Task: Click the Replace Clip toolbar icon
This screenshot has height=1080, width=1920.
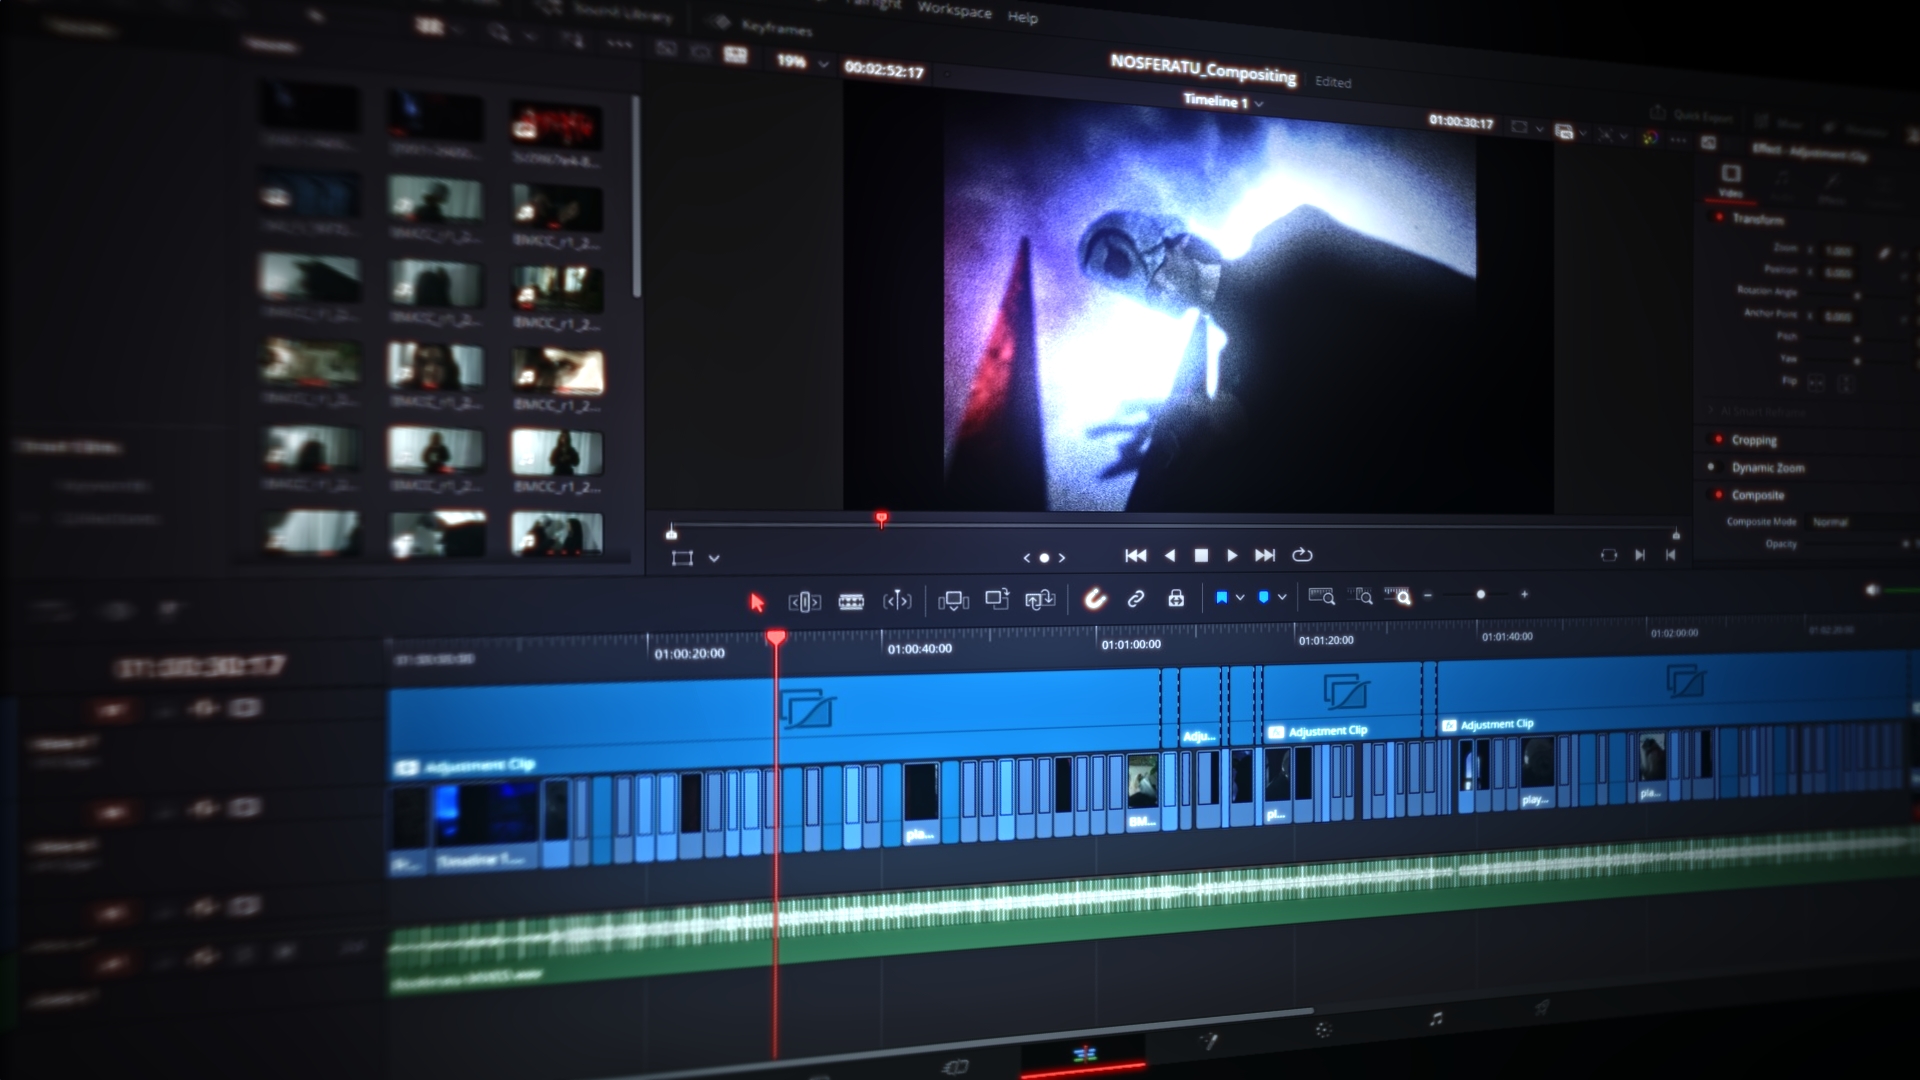Action: tap(1040, 599)
